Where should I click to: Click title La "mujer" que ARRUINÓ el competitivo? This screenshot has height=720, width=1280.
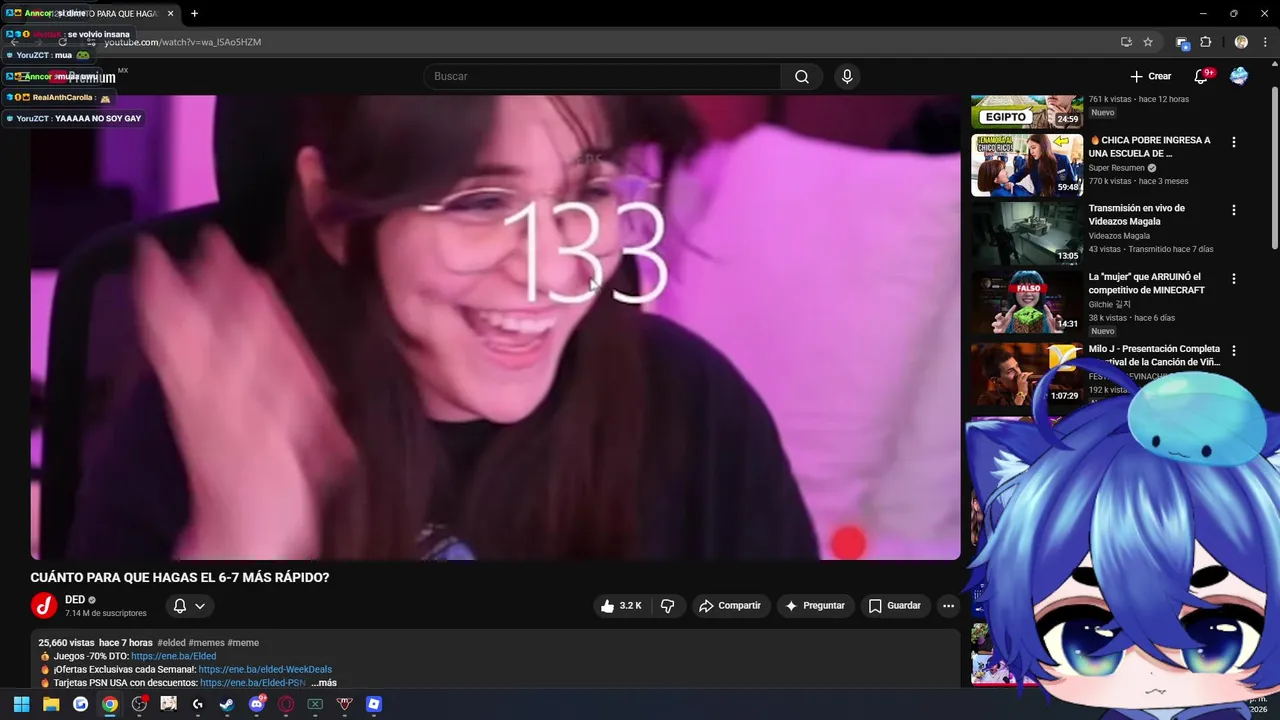(1146, 283)
